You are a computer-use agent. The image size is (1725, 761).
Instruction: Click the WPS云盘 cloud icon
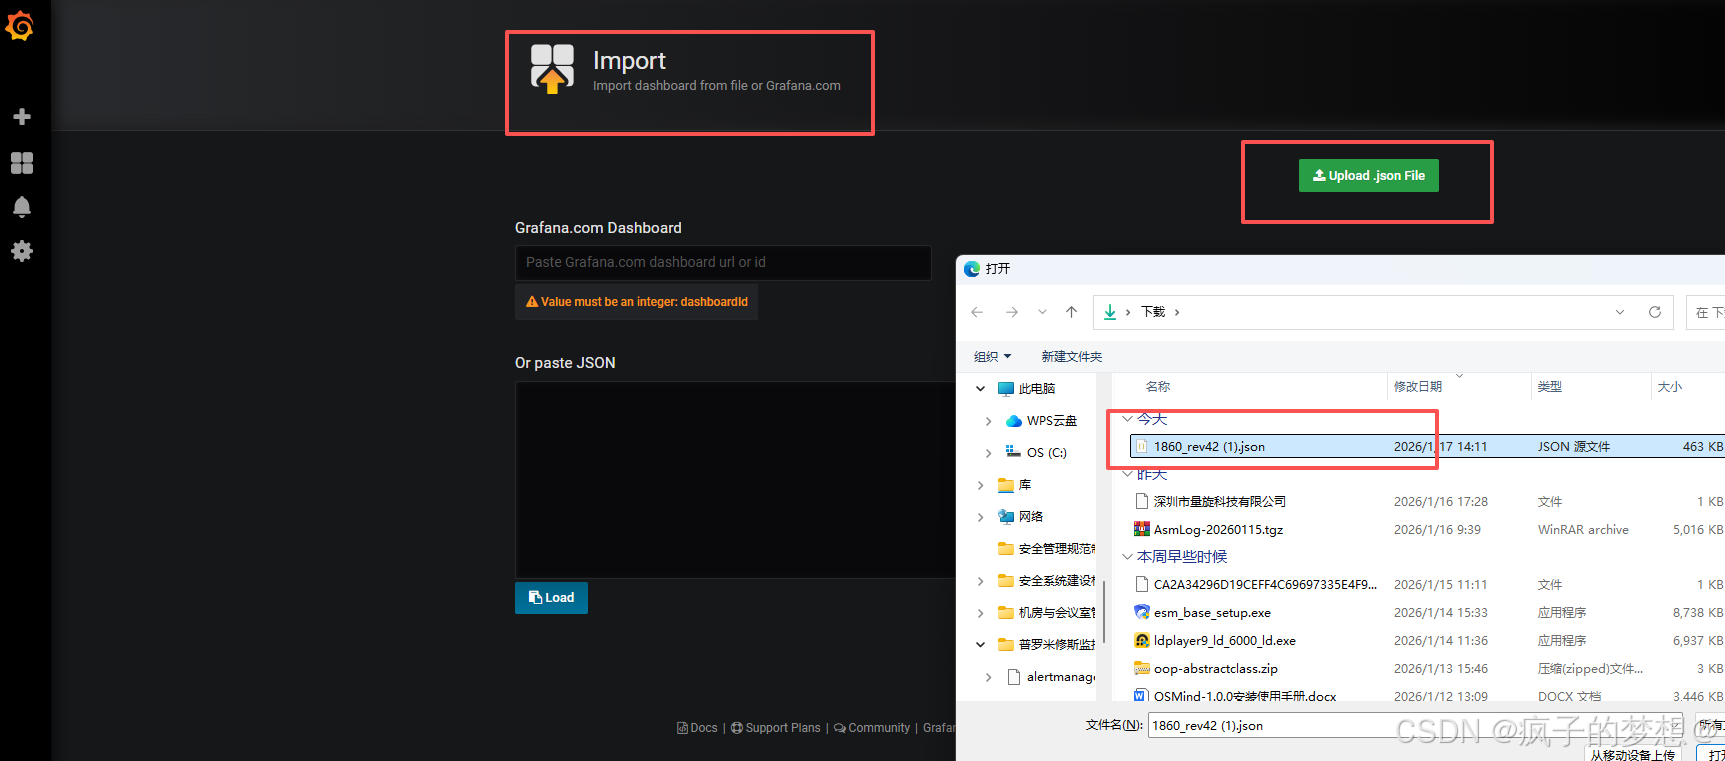pyautogui.click(x=1014, y=421)
